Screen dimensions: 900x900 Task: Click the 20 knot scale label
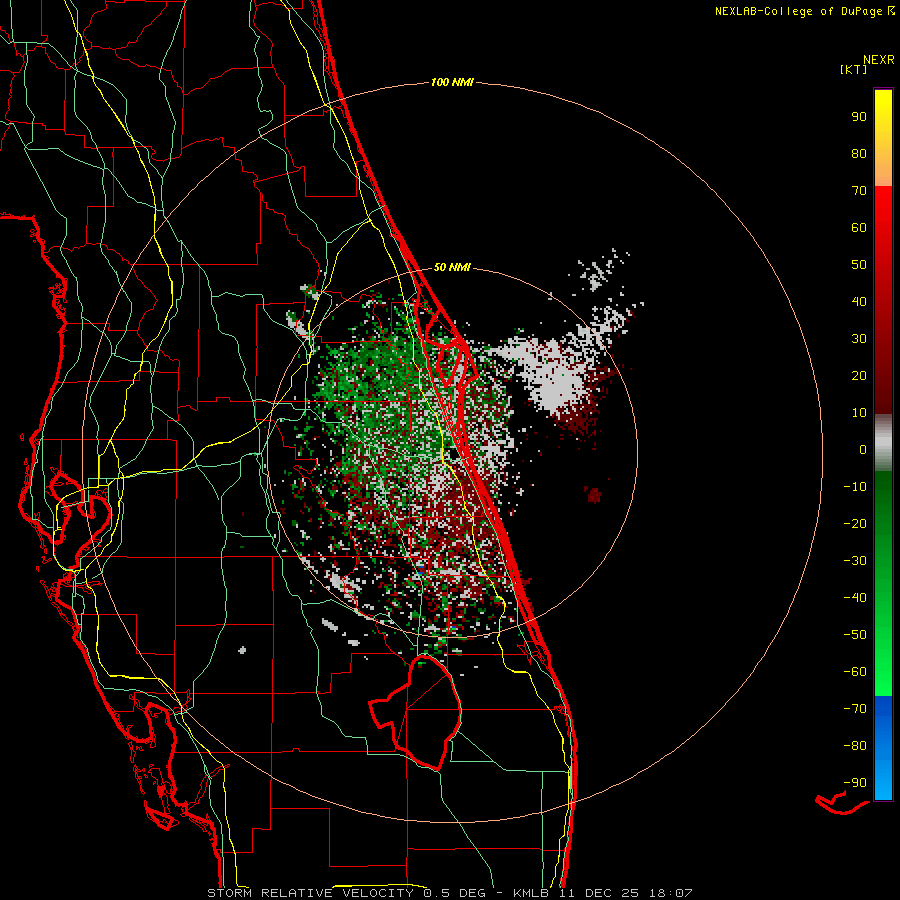click(859, 375)
